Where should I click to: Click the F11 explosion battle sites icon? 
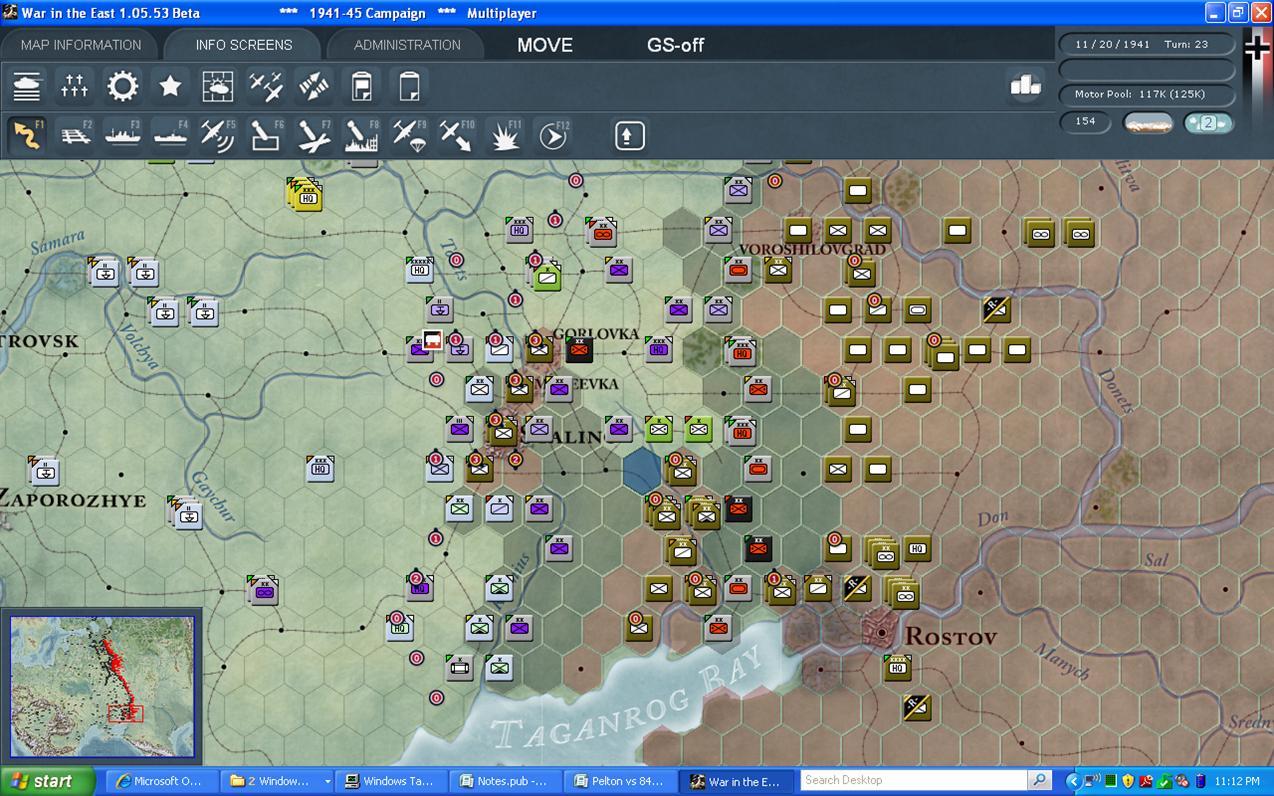point(505,135)
